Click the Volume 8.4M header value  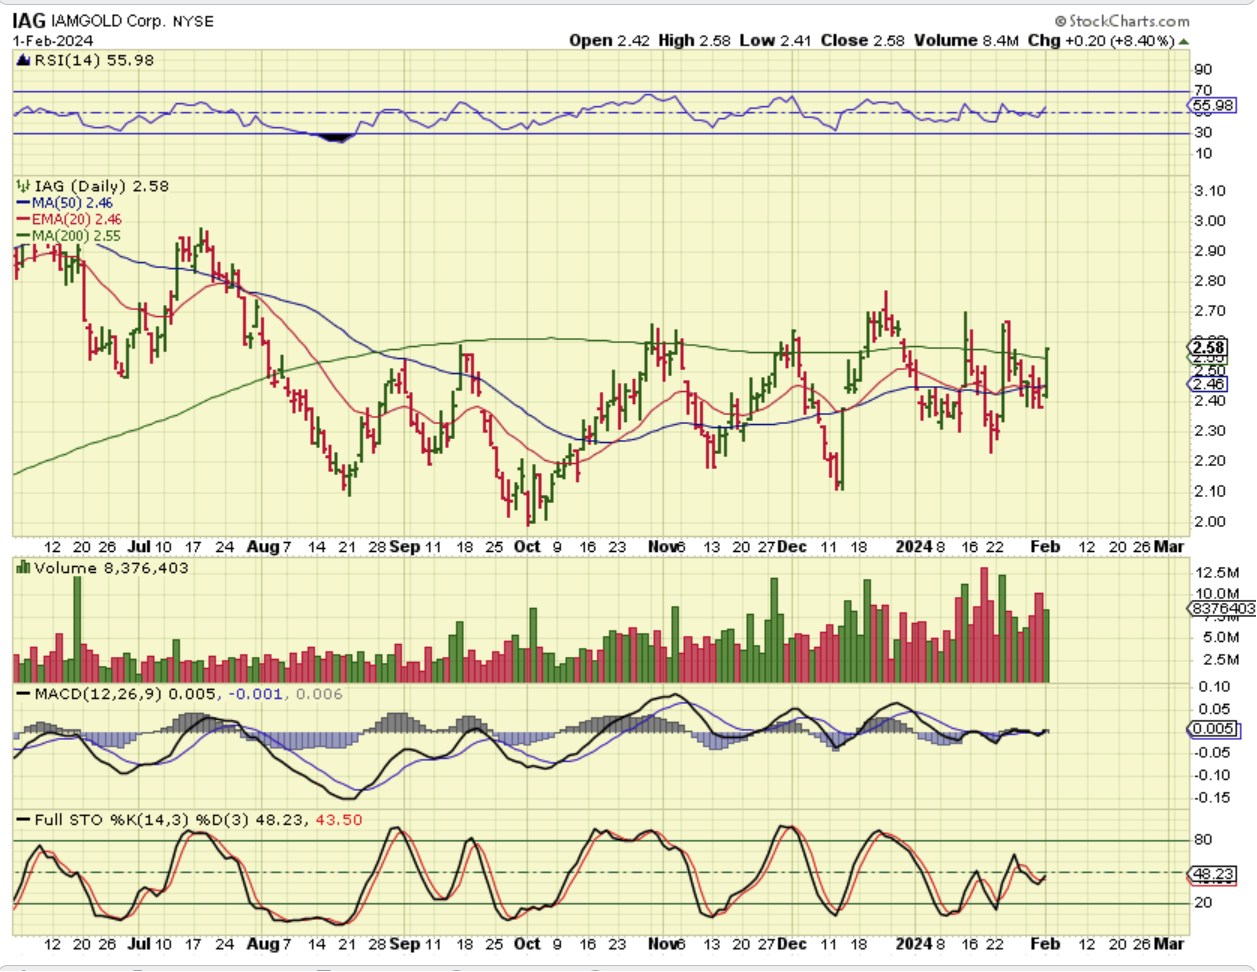(x=965, y=40)
